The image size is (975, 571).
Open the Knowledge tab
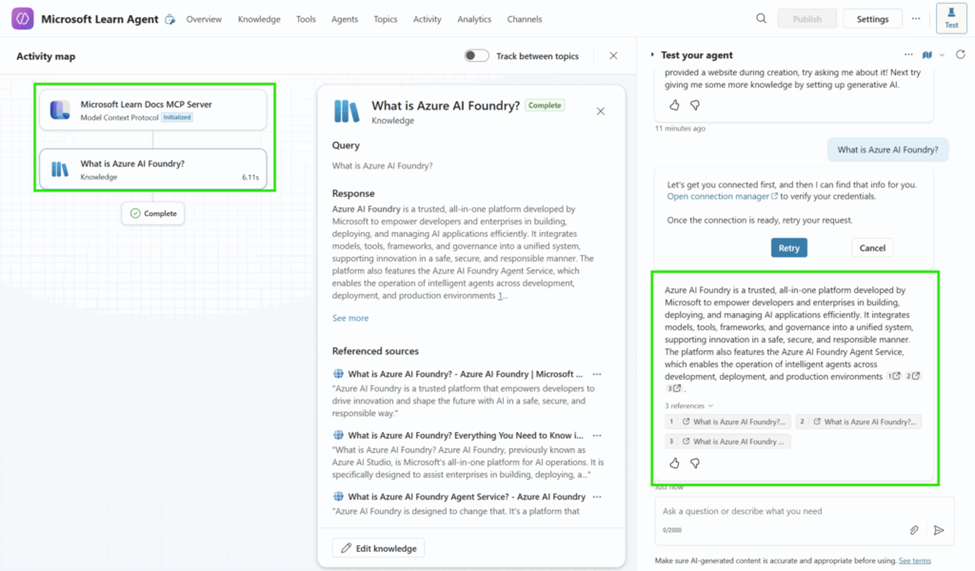[259, 19]
